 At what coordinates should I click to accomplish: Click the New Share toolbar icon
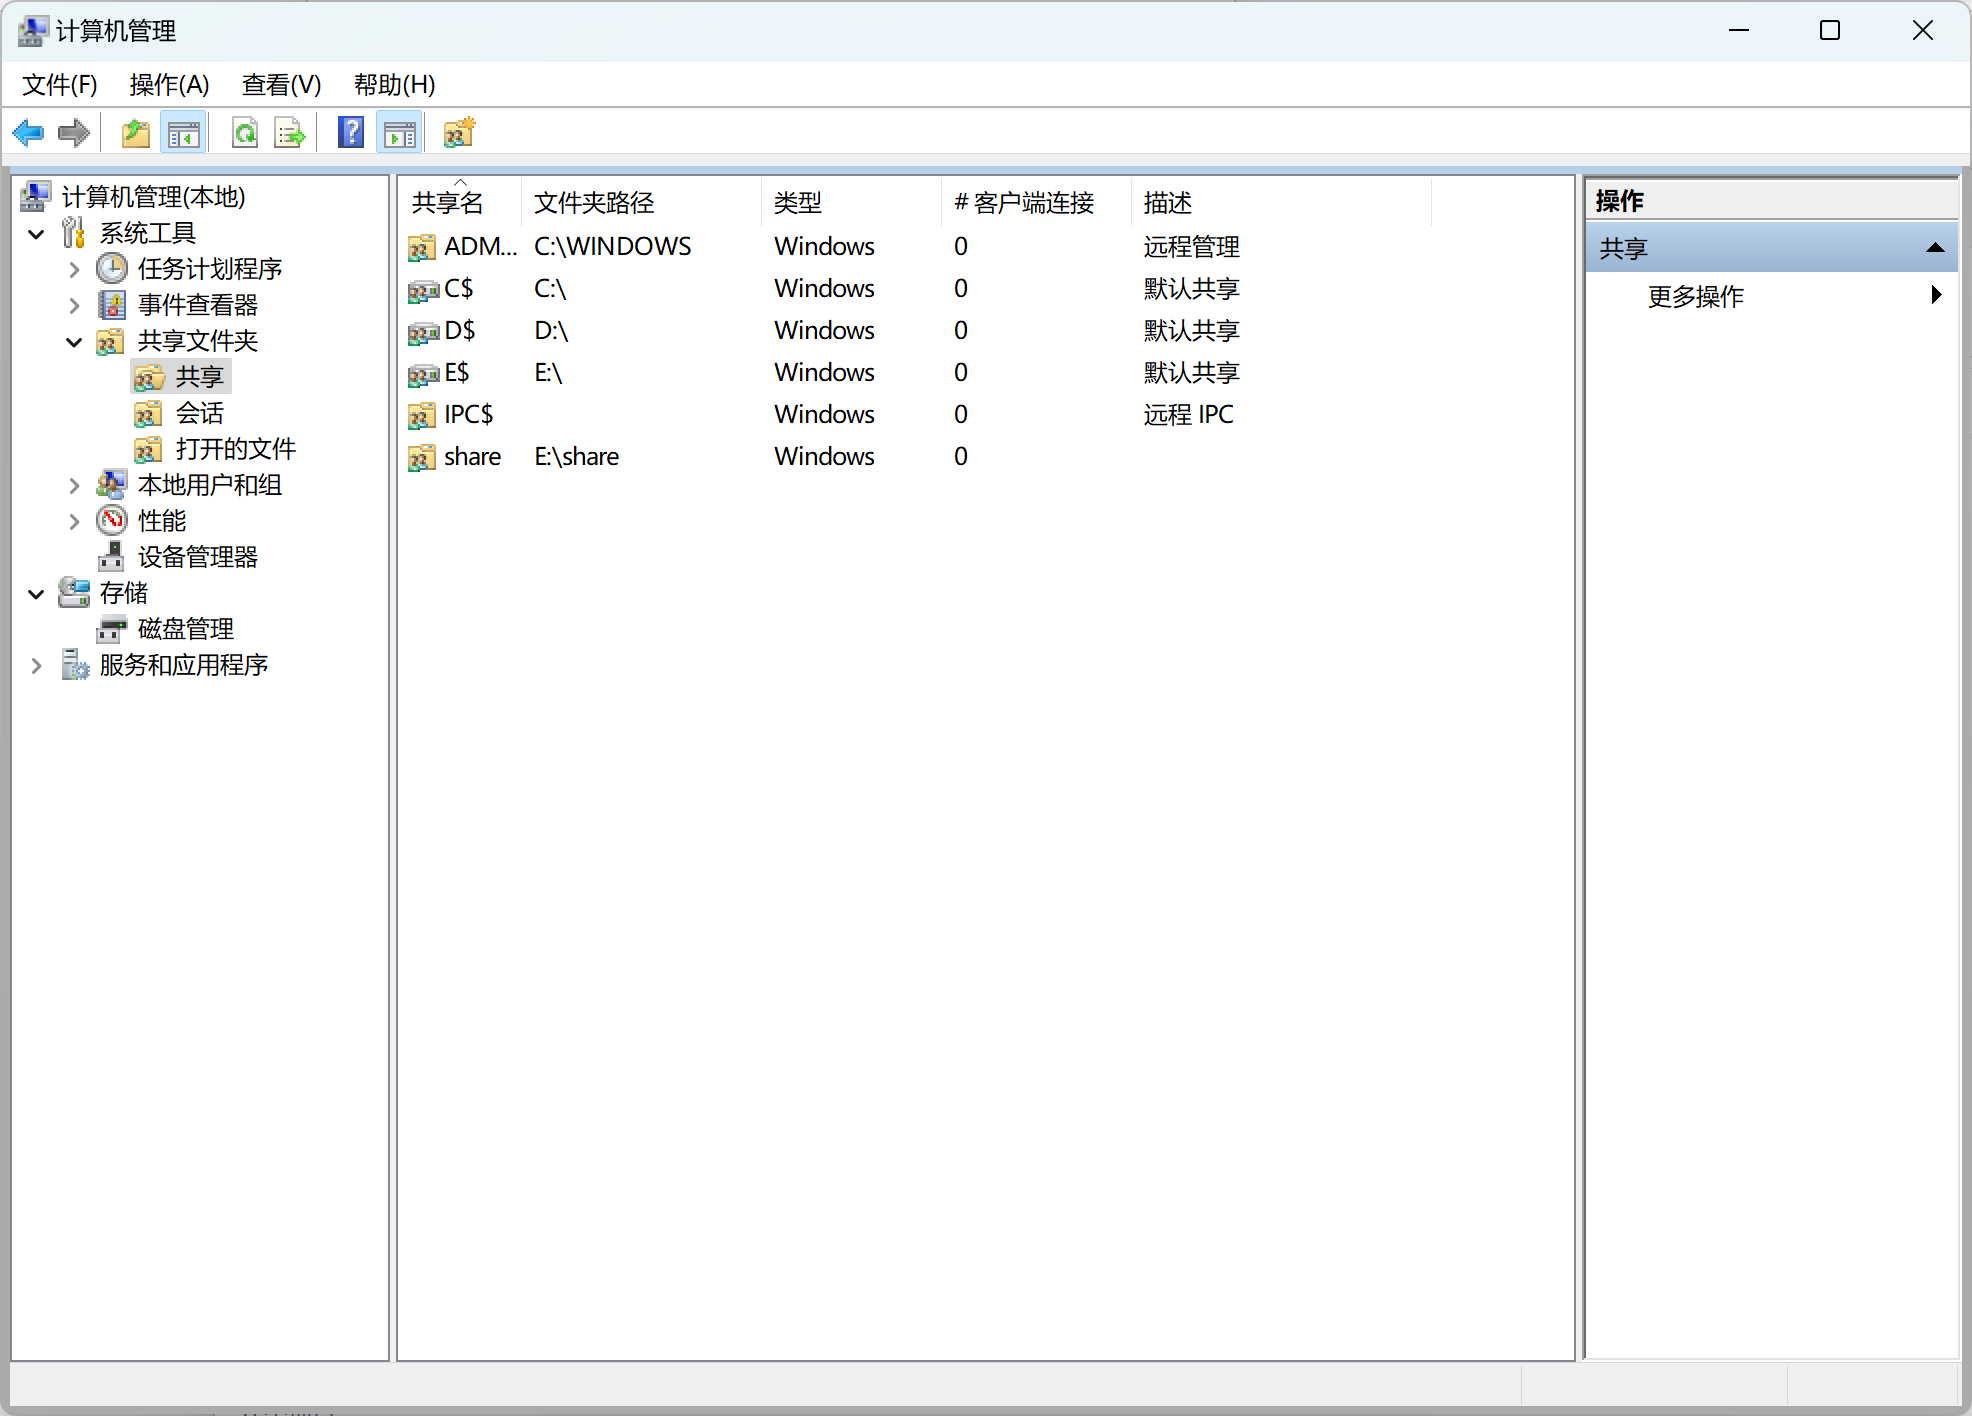(459, 132)
